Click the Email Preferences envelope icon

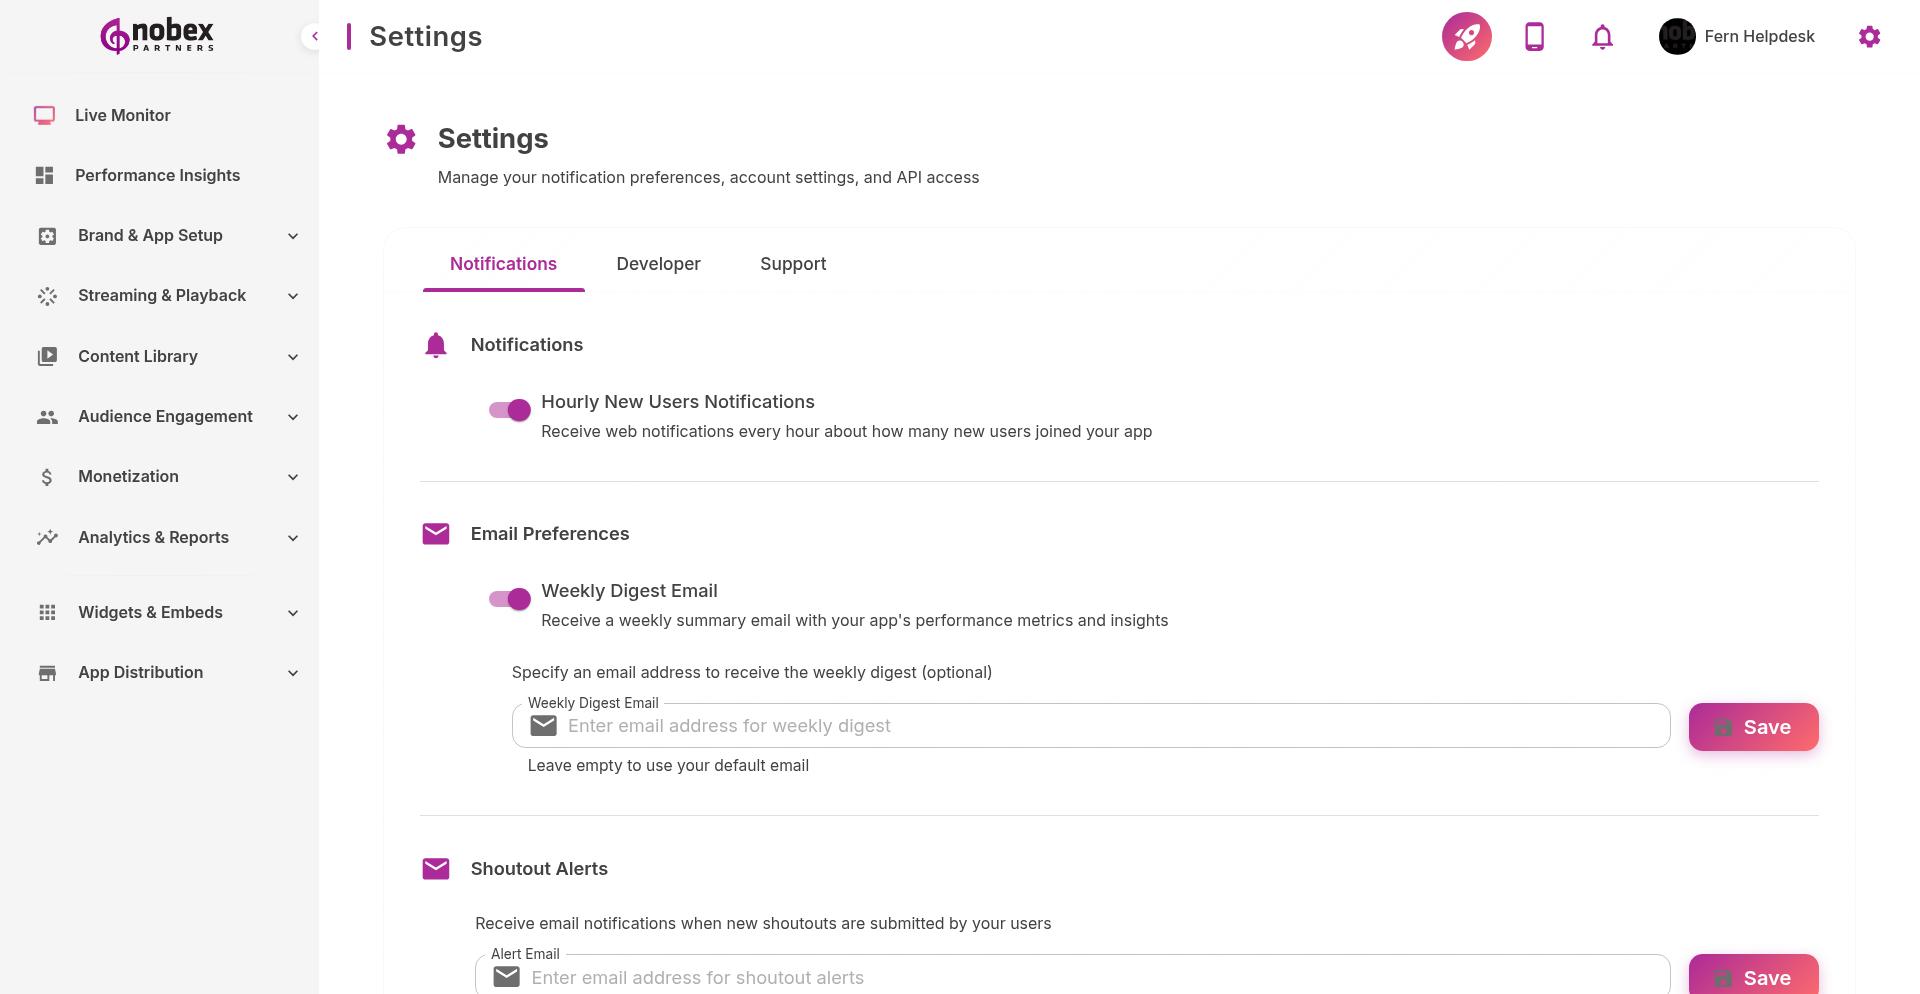point(436,533)
